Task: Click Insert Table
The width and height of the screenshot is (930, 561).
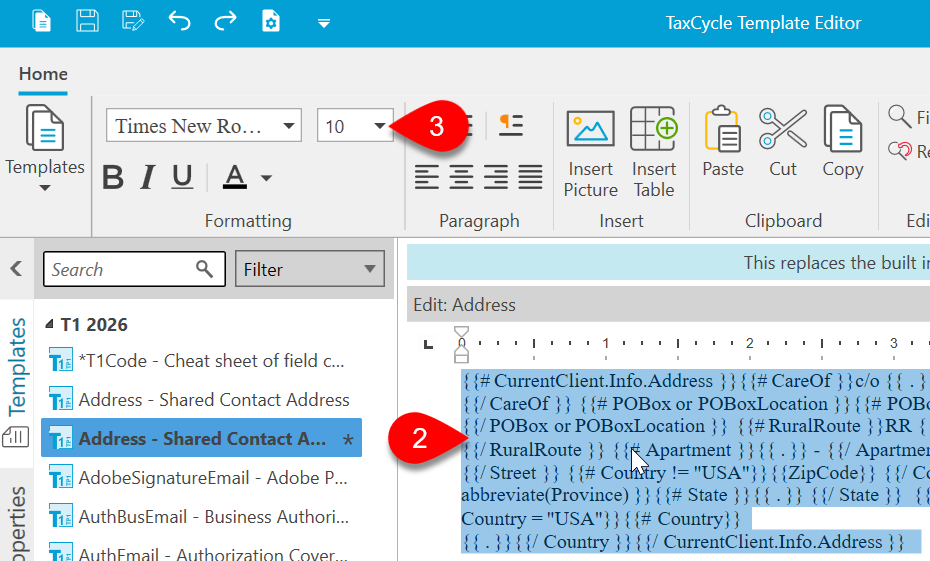Action: [654, 153]
